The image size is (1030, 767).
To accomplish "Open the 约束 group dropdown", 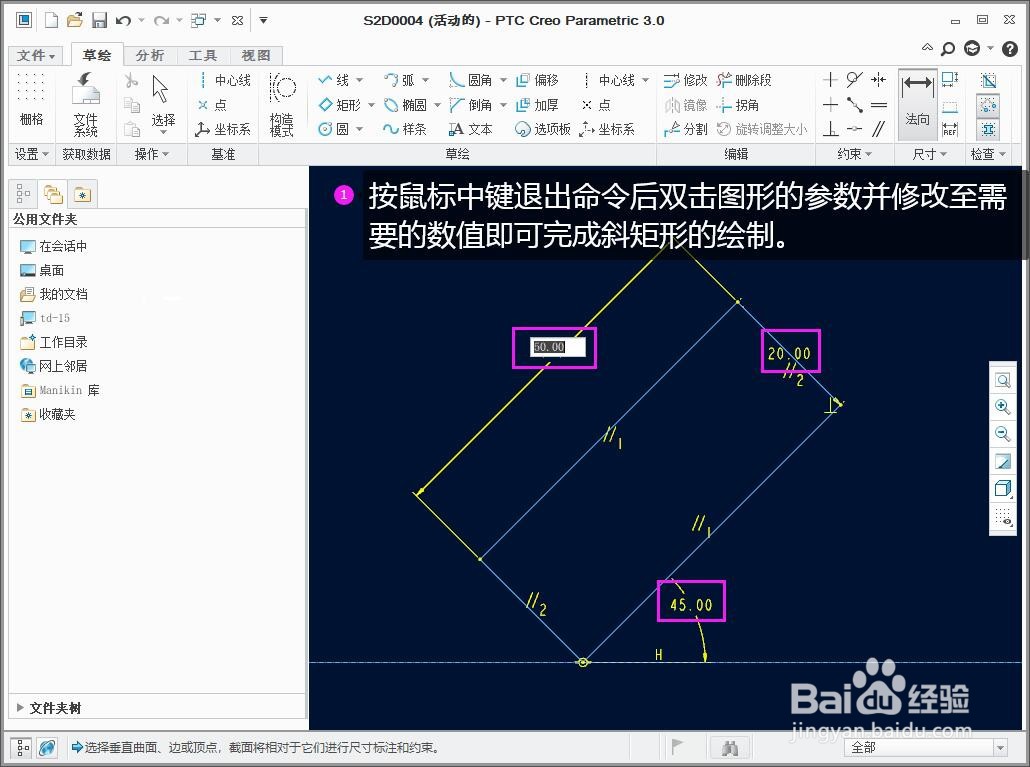I will pos(855,154).
